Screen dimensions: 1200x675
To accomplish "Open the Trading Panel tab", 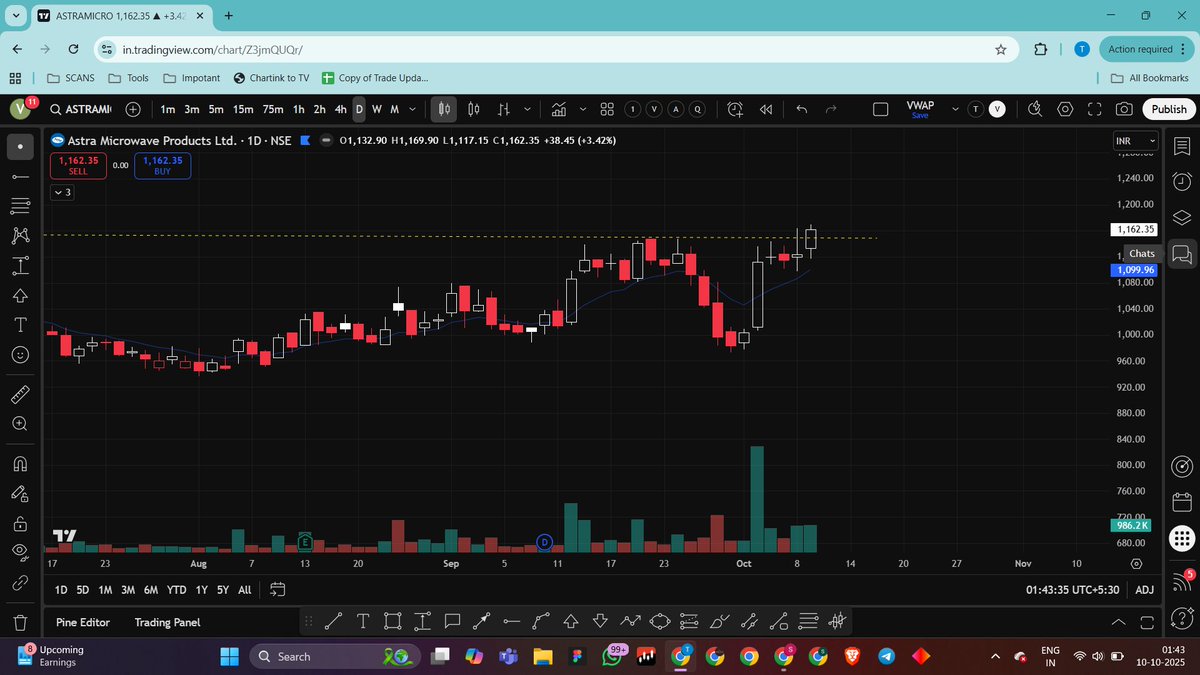I will pos(165,622).
